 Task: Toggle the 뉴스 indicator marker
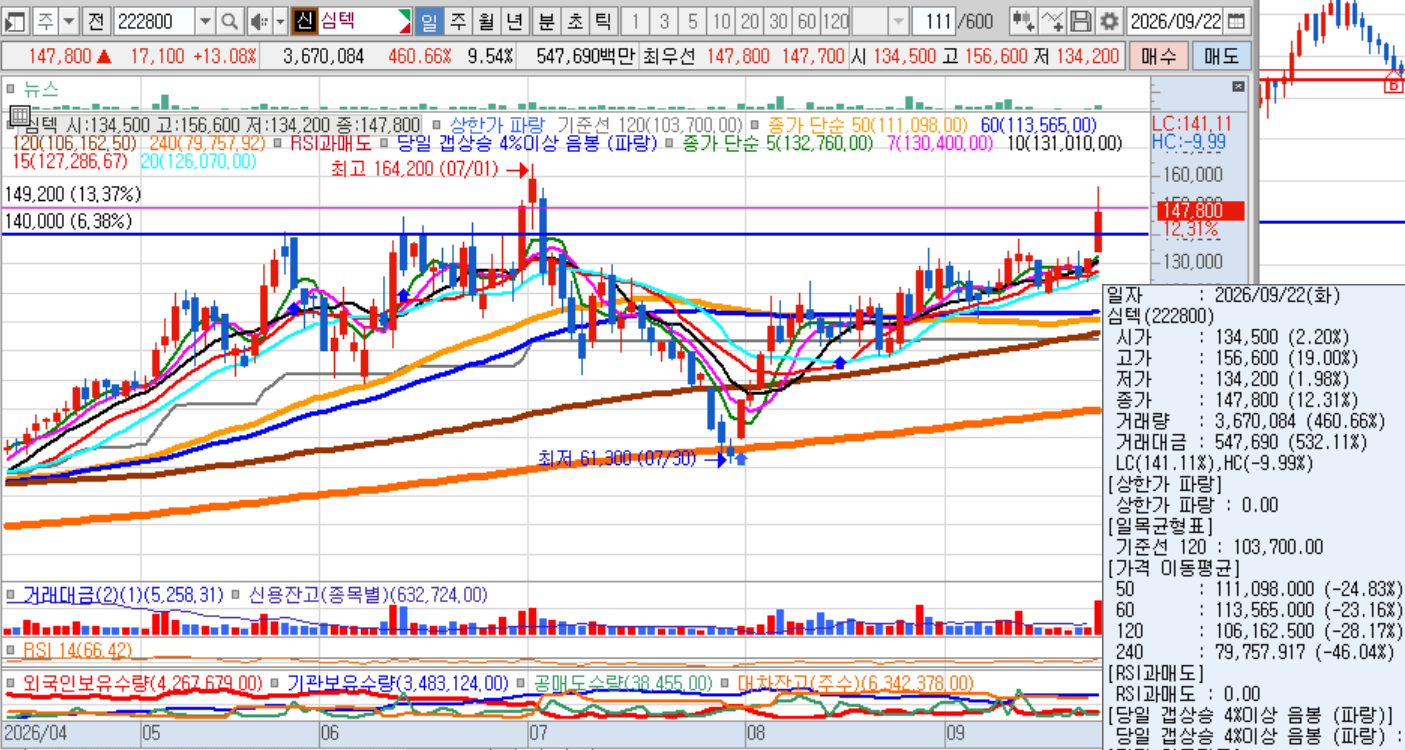pyautogui.click(x=12, y=88)
